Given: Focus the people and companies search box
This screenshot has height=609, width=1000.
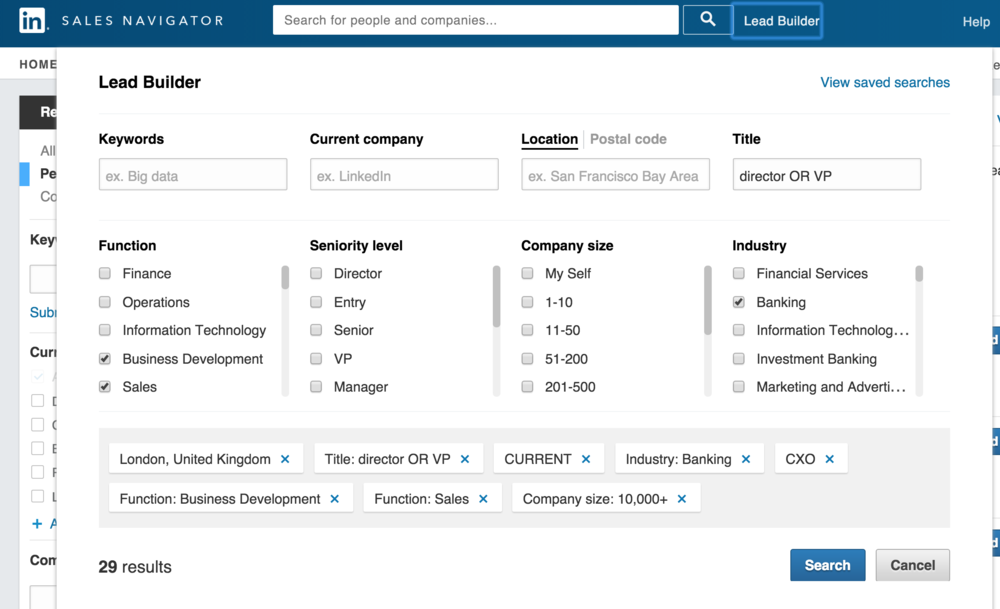Looking at the screenshot, I should tap(476, 20).
